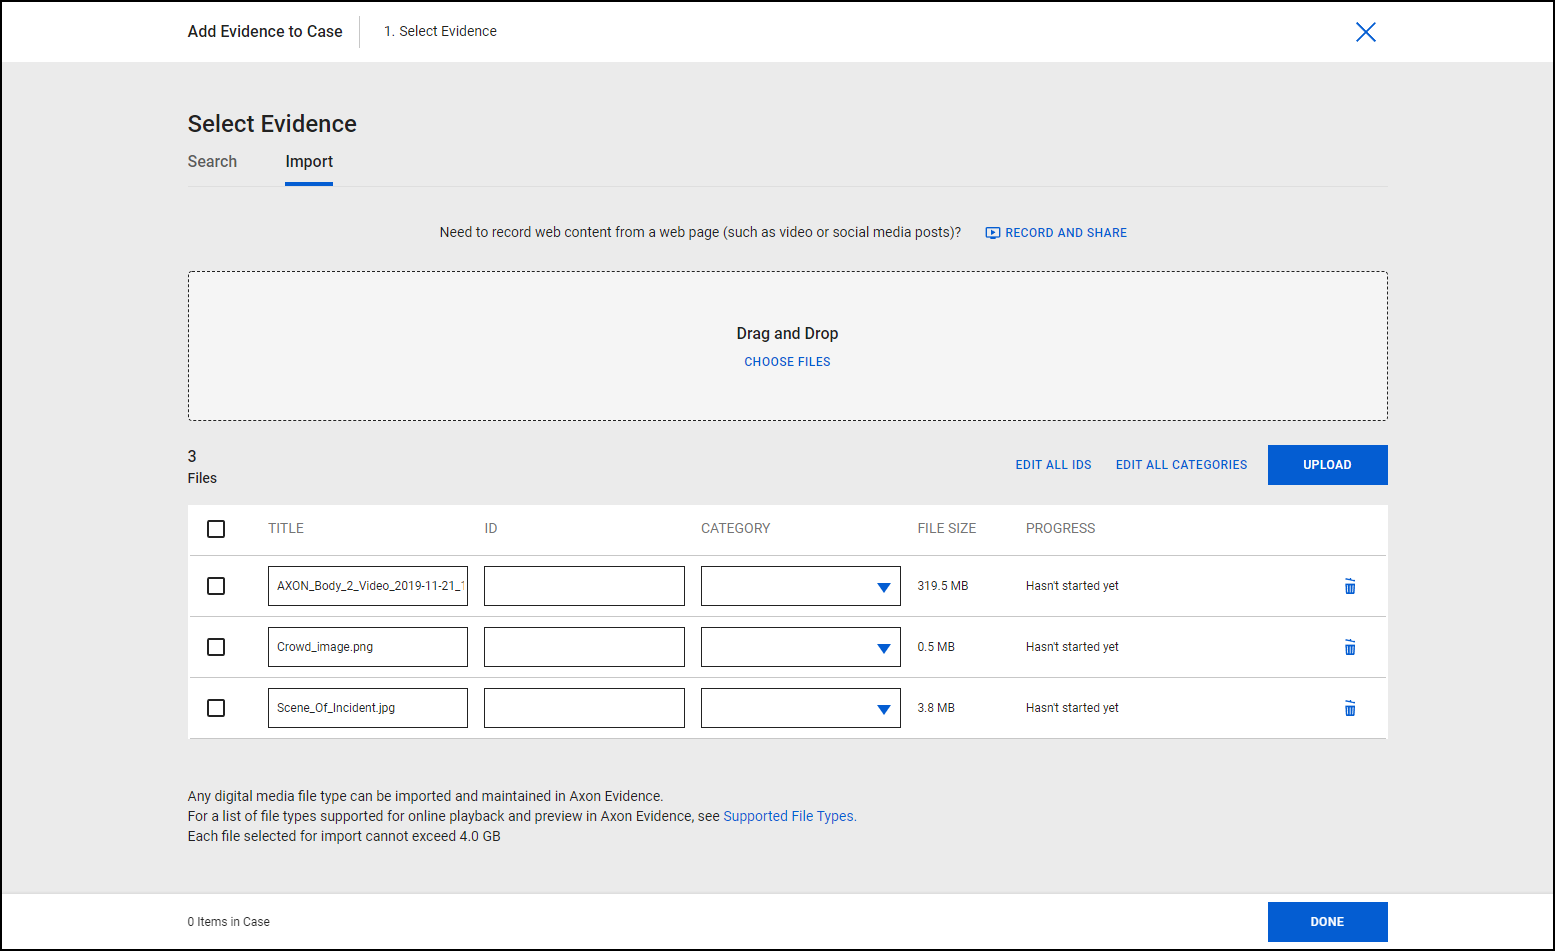Open the file picker via CHOOSE FILES
This screenshot has height=951, width=1555.
click(x=787, y=361)
